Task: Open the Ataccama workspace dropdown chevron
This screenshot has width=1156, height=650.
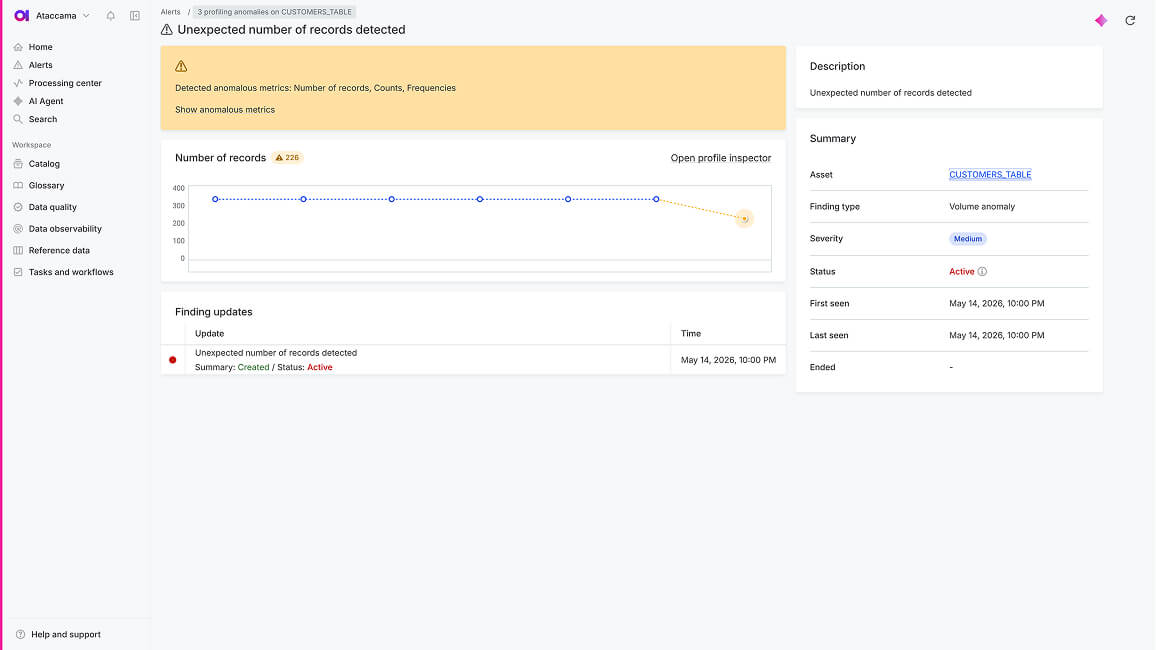Action: coord(86,15)
